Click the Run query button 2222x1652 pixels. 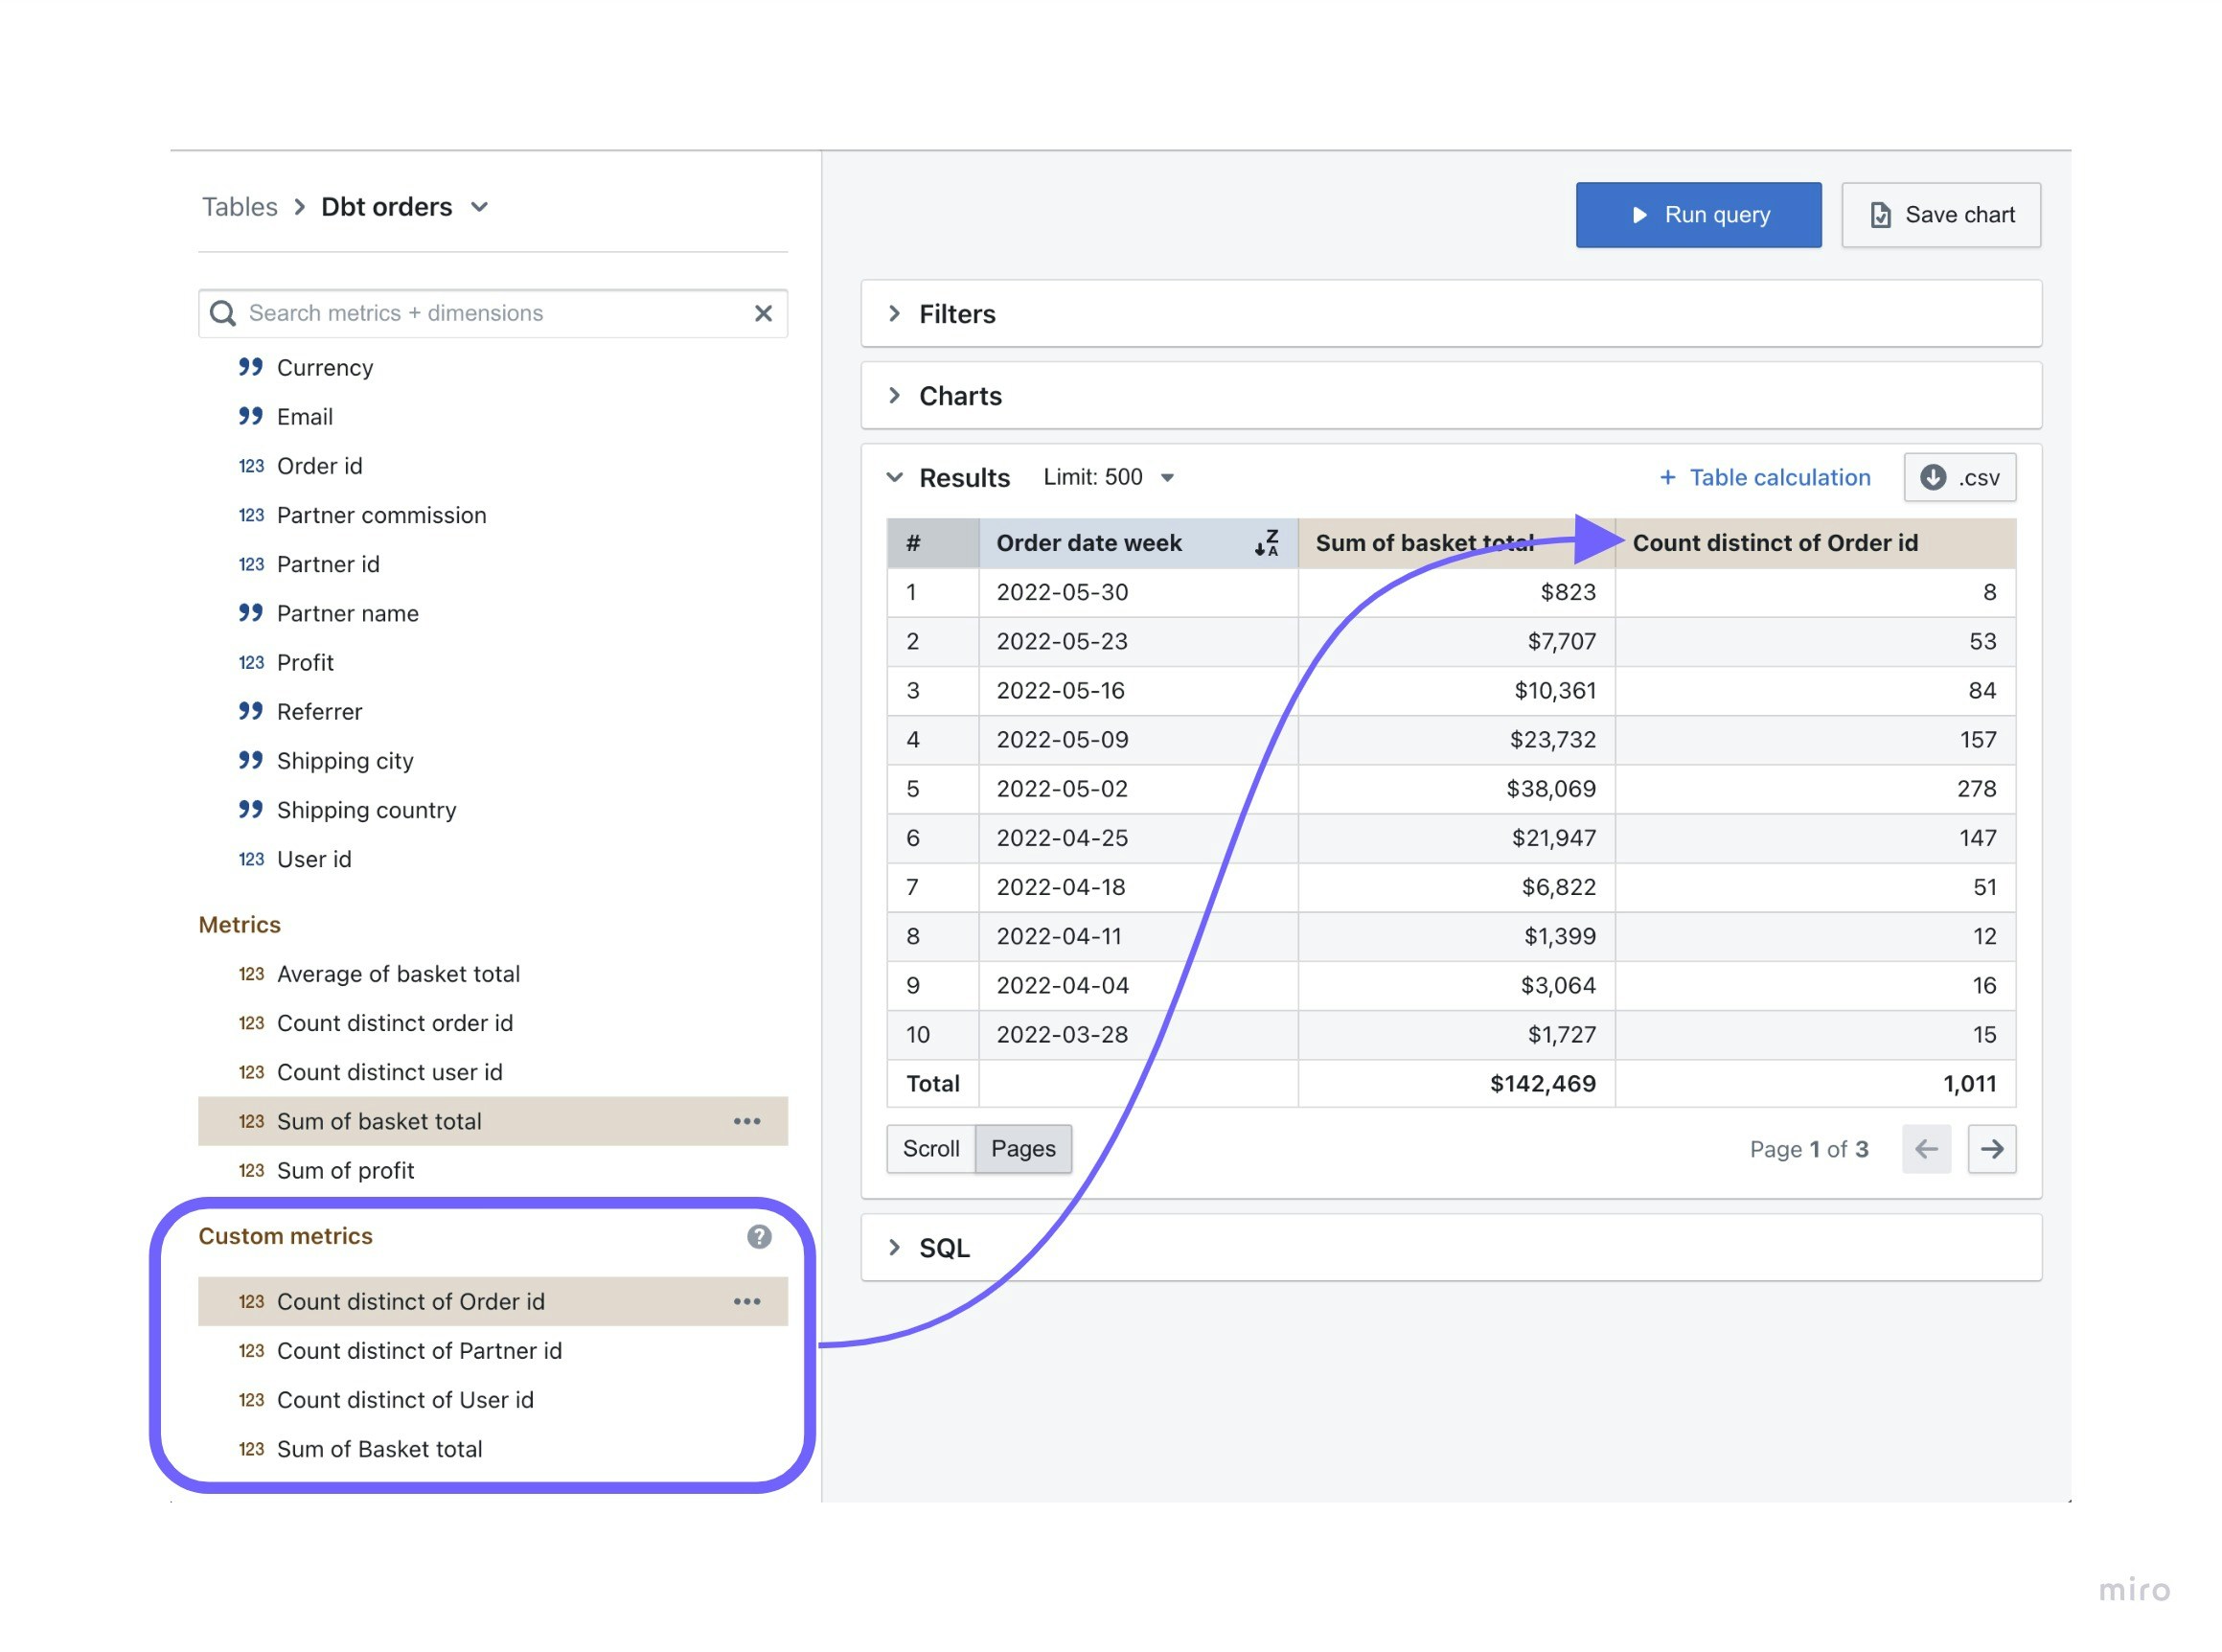point(1698,215)
